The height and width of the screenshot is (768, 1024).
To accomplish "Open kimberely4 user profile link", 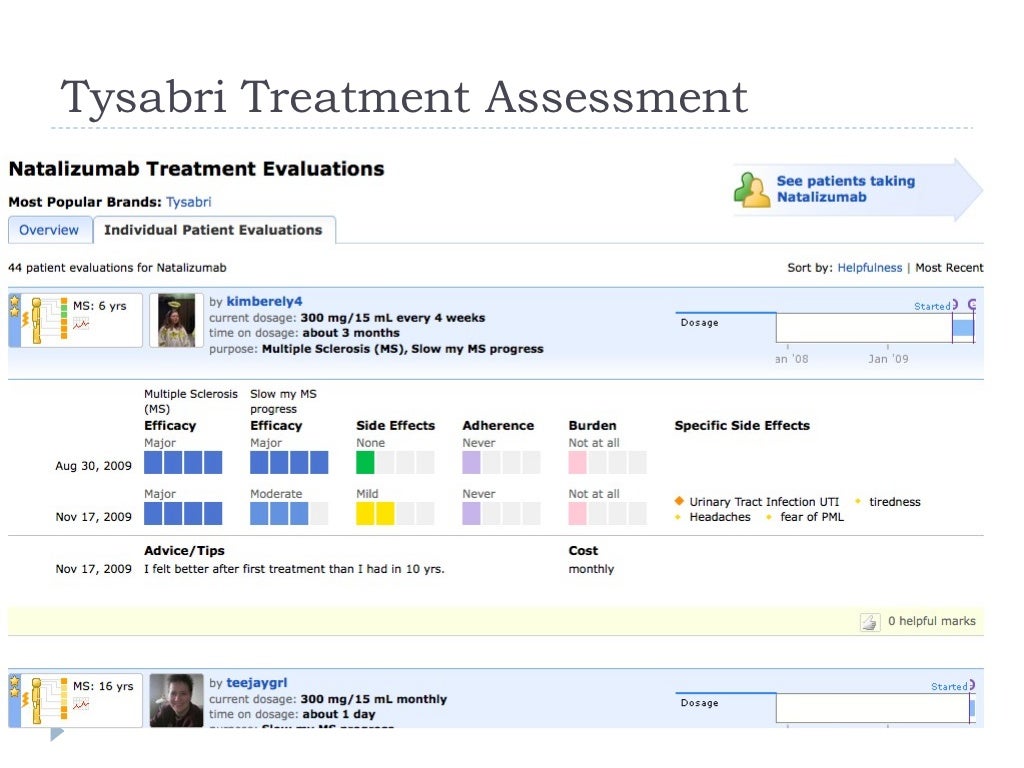I will click(264, 302).
